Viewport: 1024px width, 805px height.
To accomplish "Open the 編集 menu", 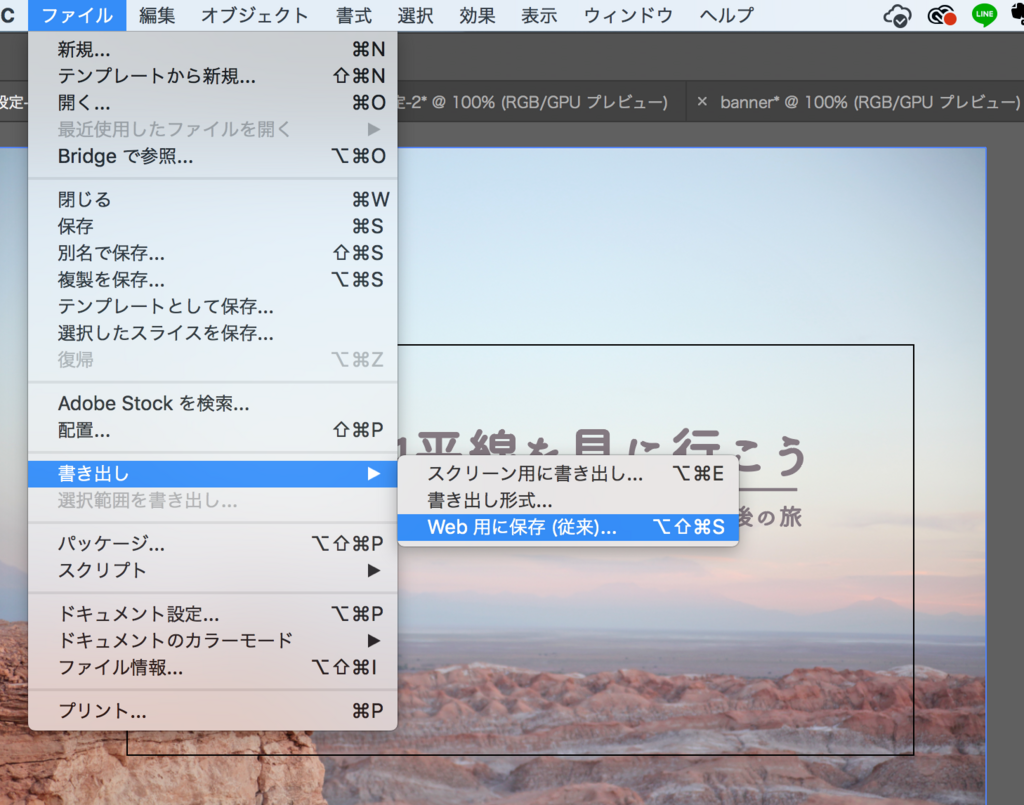I will (x=157, y=15).
